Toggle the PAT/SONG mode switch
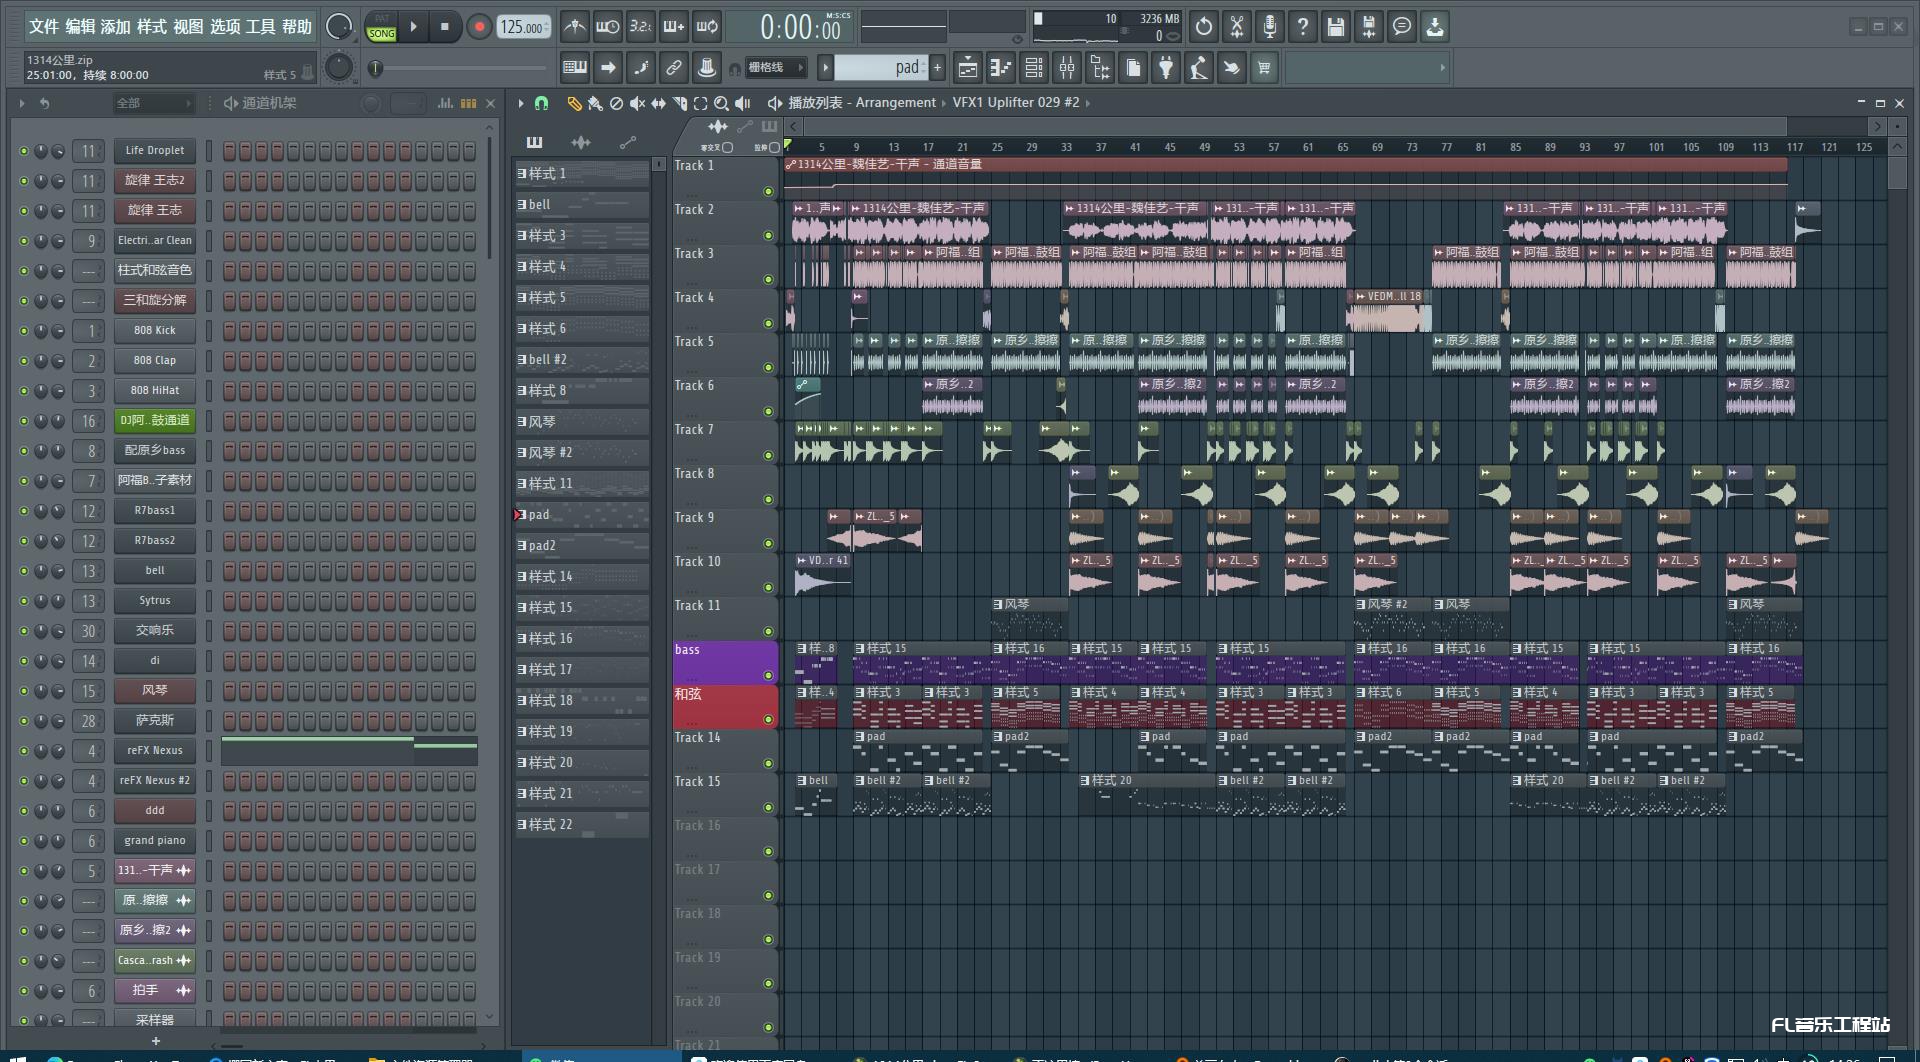 click(x=382, y=27)
